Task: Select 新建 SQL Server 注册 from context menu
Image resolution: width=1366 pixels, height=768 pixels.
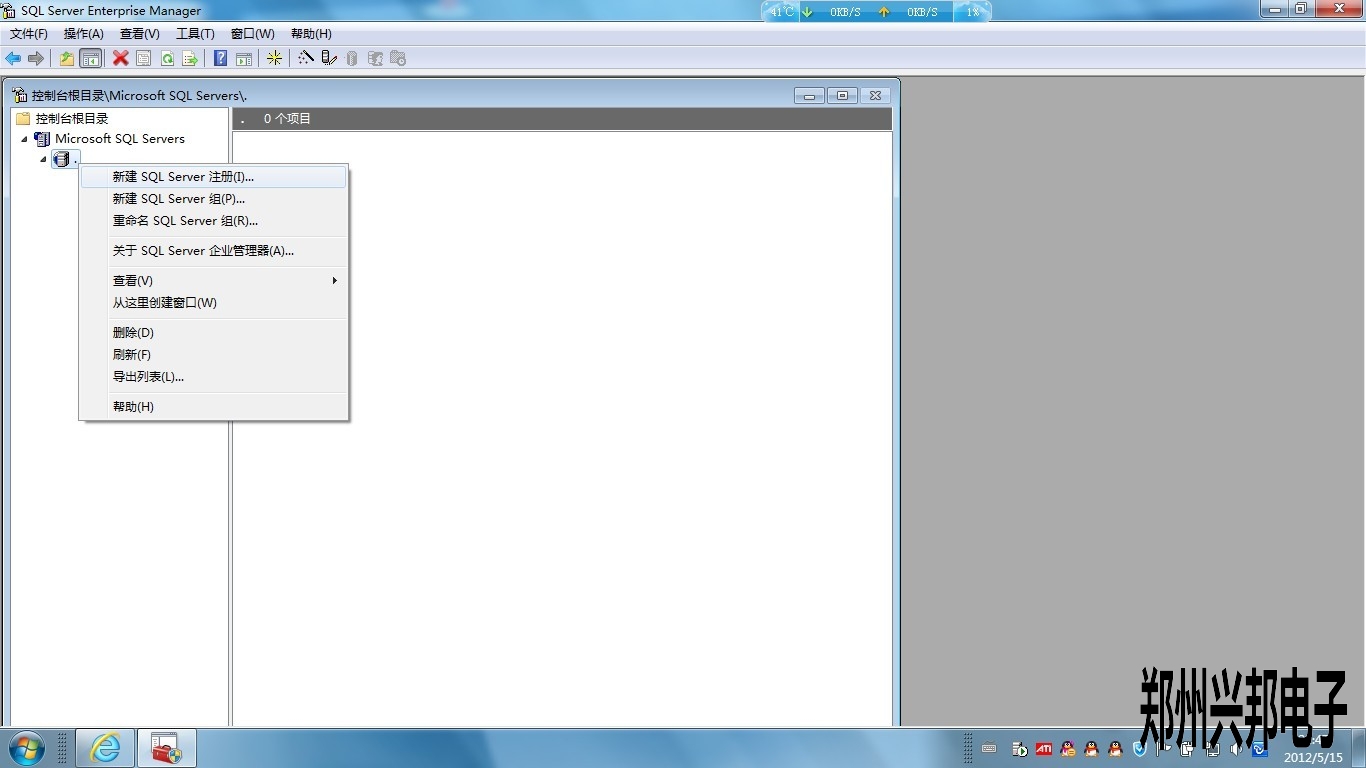Action: 183,177
